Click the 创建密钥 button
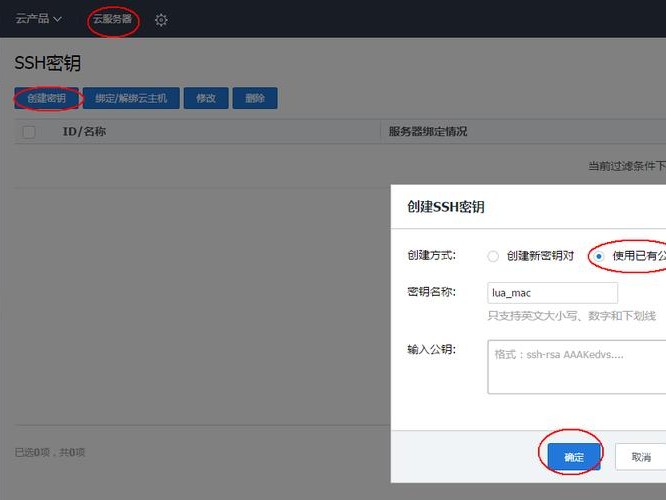Screen dimensions: 666x500 coord(46,98)
